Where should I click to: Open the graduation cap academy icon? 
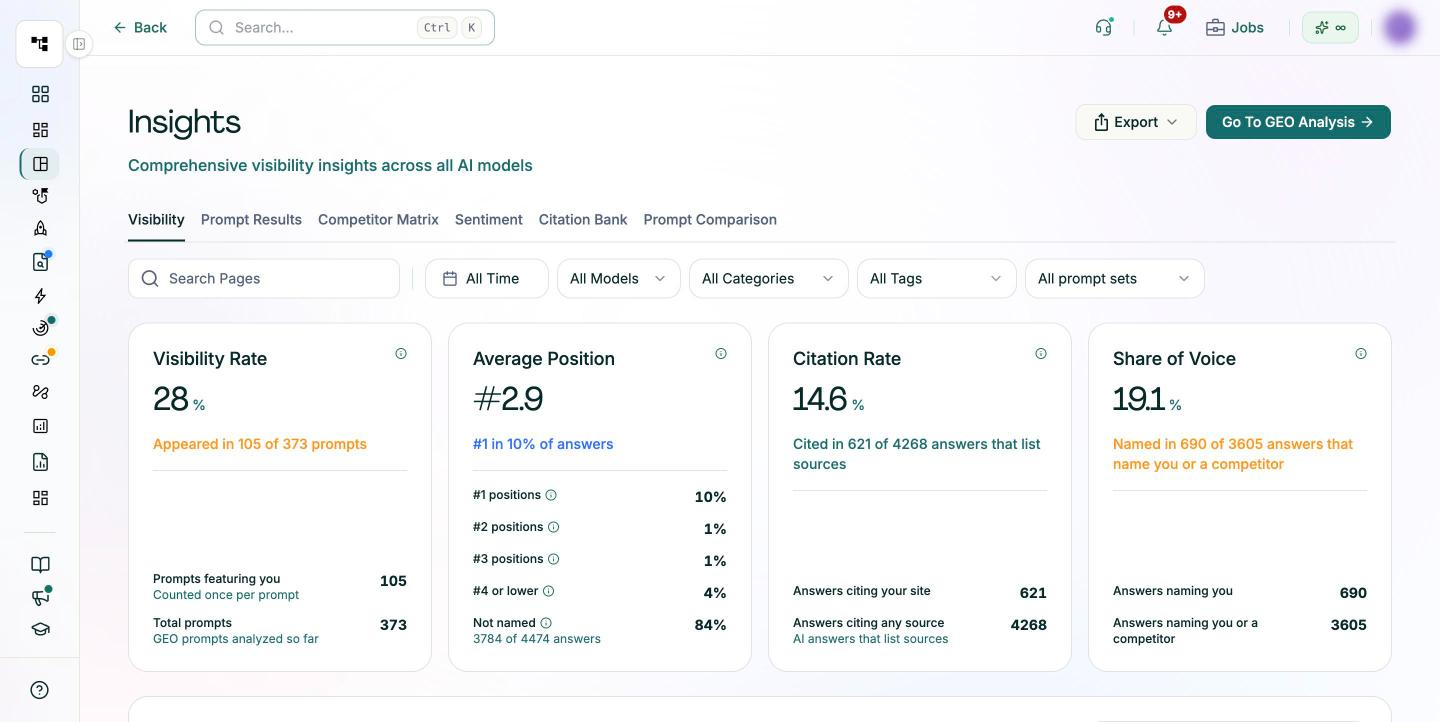[x=40, y=630]
